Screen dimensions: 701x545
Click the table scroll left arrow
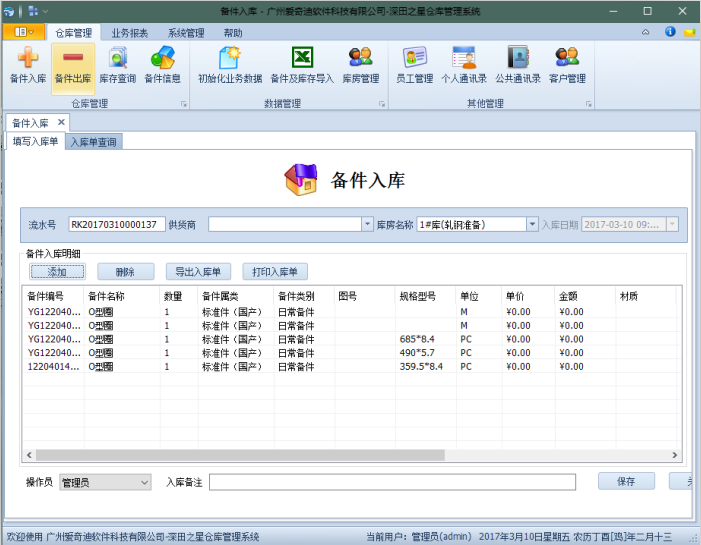(29, 455)
